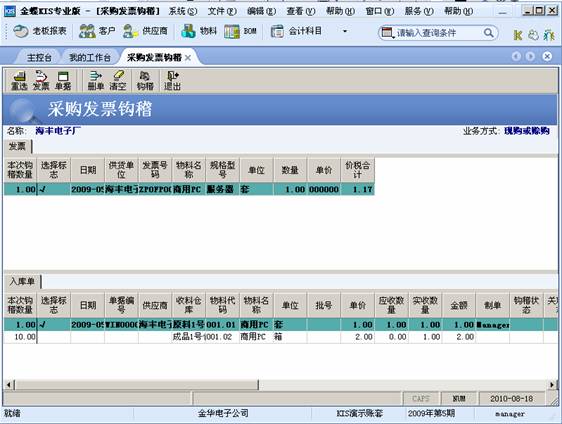Screen dimensions: 562x424
Task: Open the 系统(S) menu
Action: (x=183, y=11)
